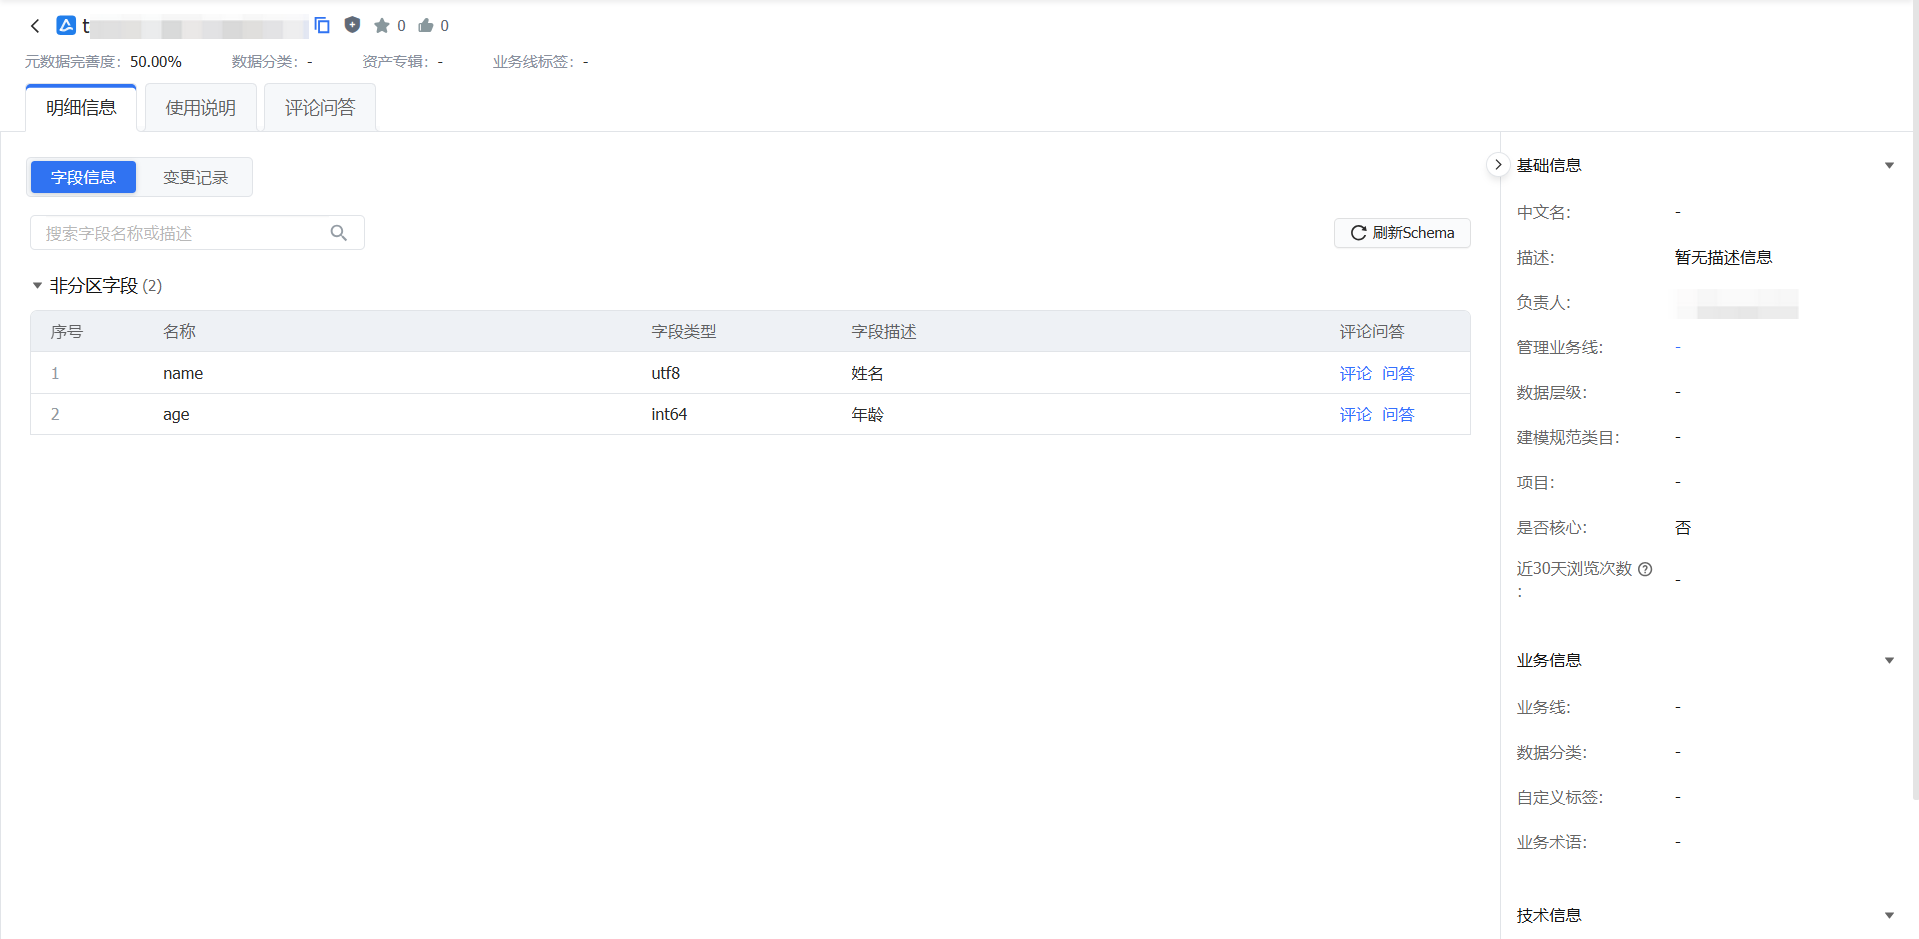The height and width of the screenshot is (939, 1919).
Task: Click the shield icon beside table name
Action: point(352,25)
